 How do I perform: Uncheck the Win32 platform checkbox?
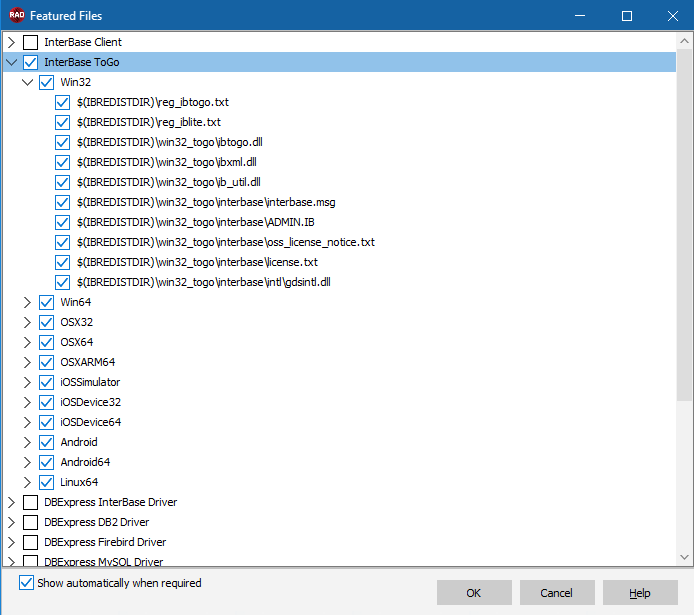pos(46,82)
